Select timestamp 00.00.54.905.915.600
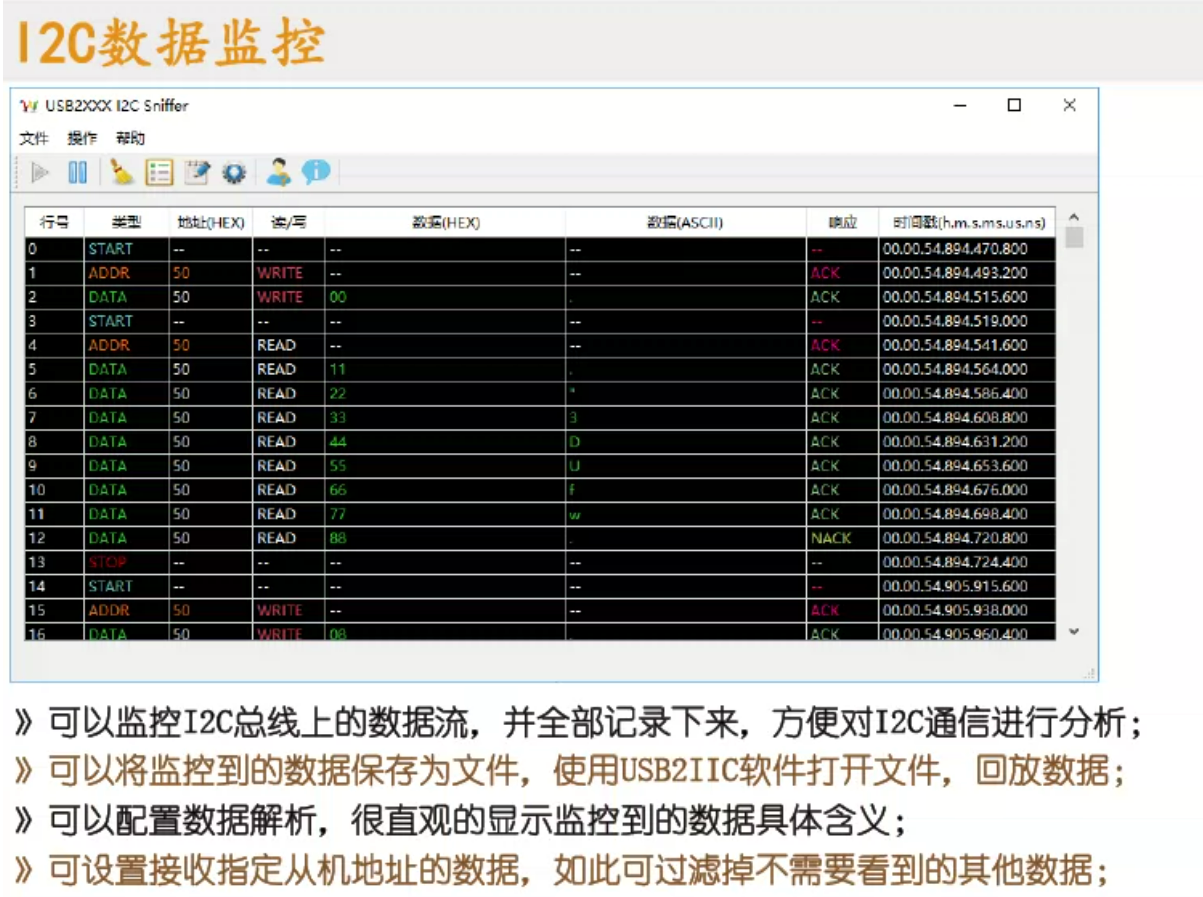This screenshot has height=897, width=1203. pyautogui.click(x=967, y=586)
